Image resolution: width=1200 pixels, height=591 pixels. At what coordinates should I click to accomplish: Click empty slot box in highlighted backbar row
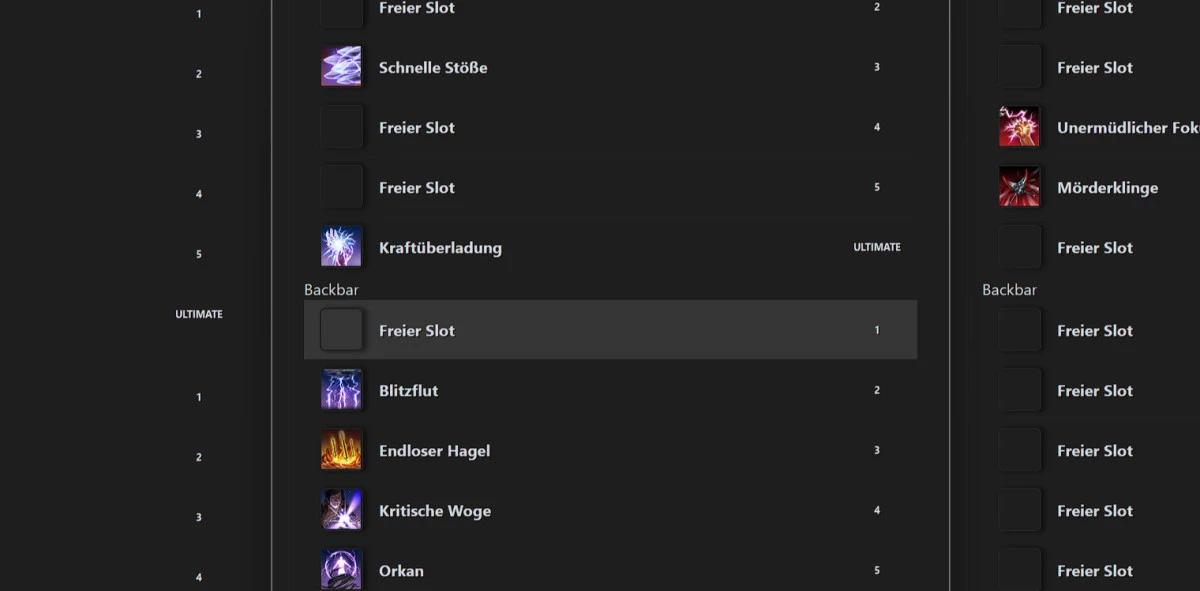point(341,330)
